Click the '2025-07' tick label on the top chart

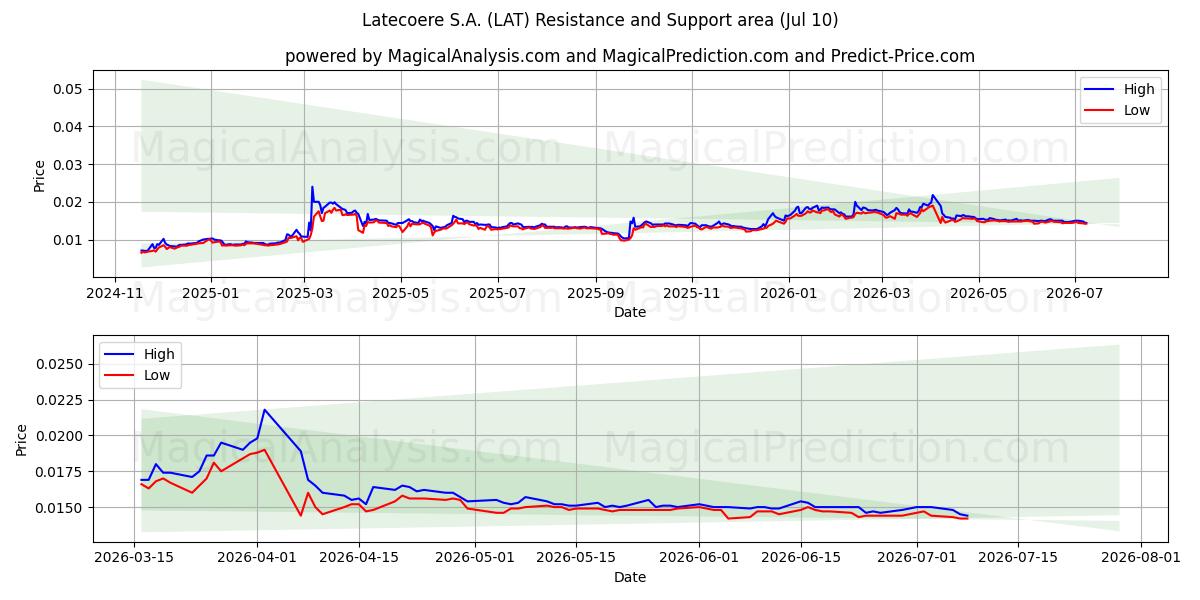(x=497, y=294)
